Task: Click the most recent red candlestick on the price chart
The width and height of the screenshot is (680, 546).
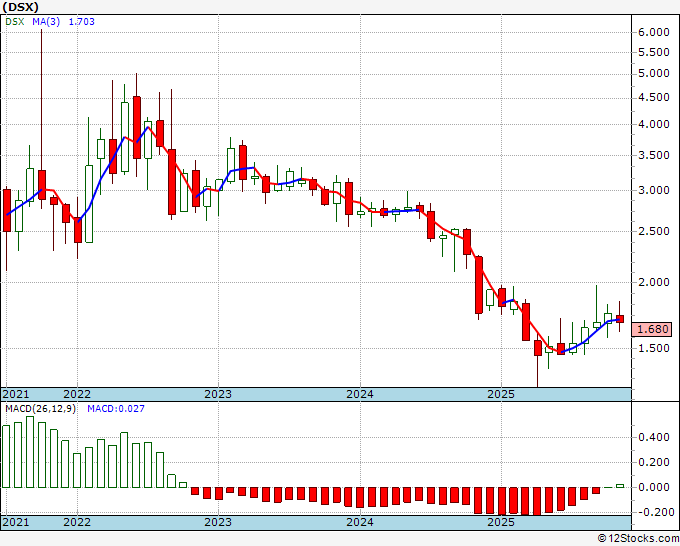Action: [x=620, y=319]
